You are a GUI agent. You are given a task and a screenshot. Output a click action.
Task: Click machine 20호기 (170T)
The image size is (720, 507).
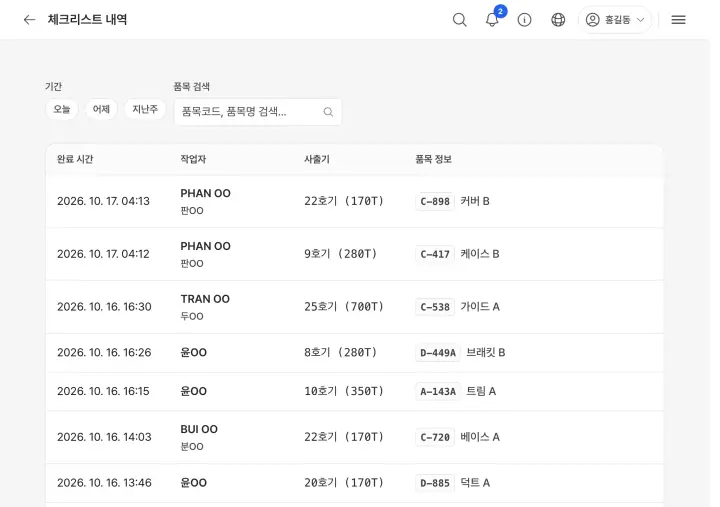coord(343,483)
